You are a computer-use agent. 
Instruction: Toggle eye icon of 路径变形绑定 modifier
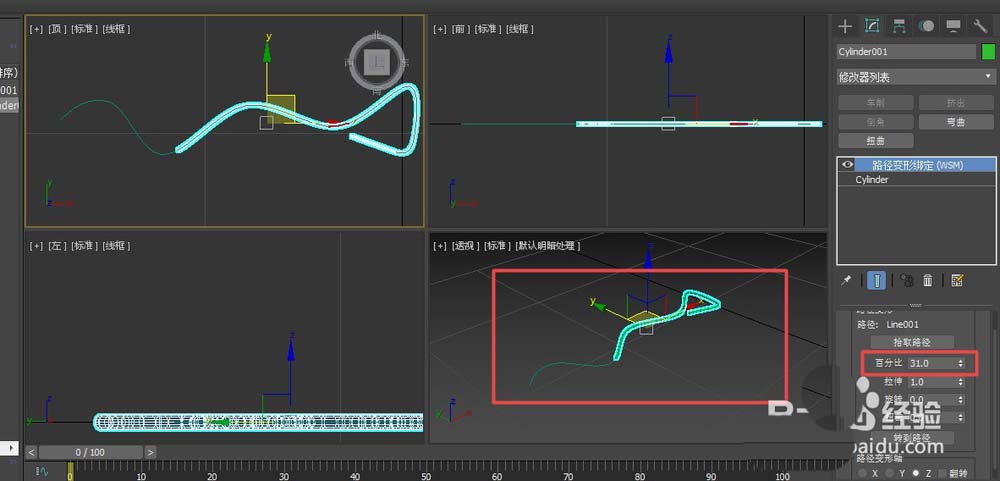pyautogui.click(x=847, y=165)
